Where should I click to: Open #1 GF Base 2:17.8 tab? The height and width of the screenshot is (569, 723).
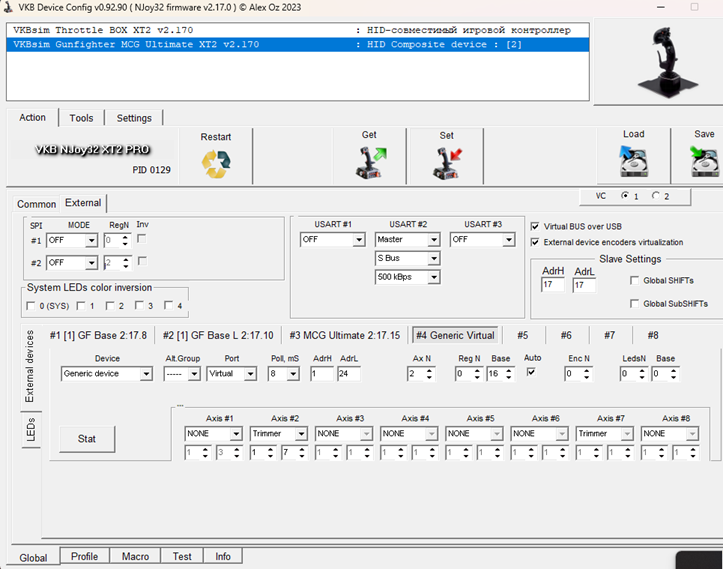coord(98,335)
